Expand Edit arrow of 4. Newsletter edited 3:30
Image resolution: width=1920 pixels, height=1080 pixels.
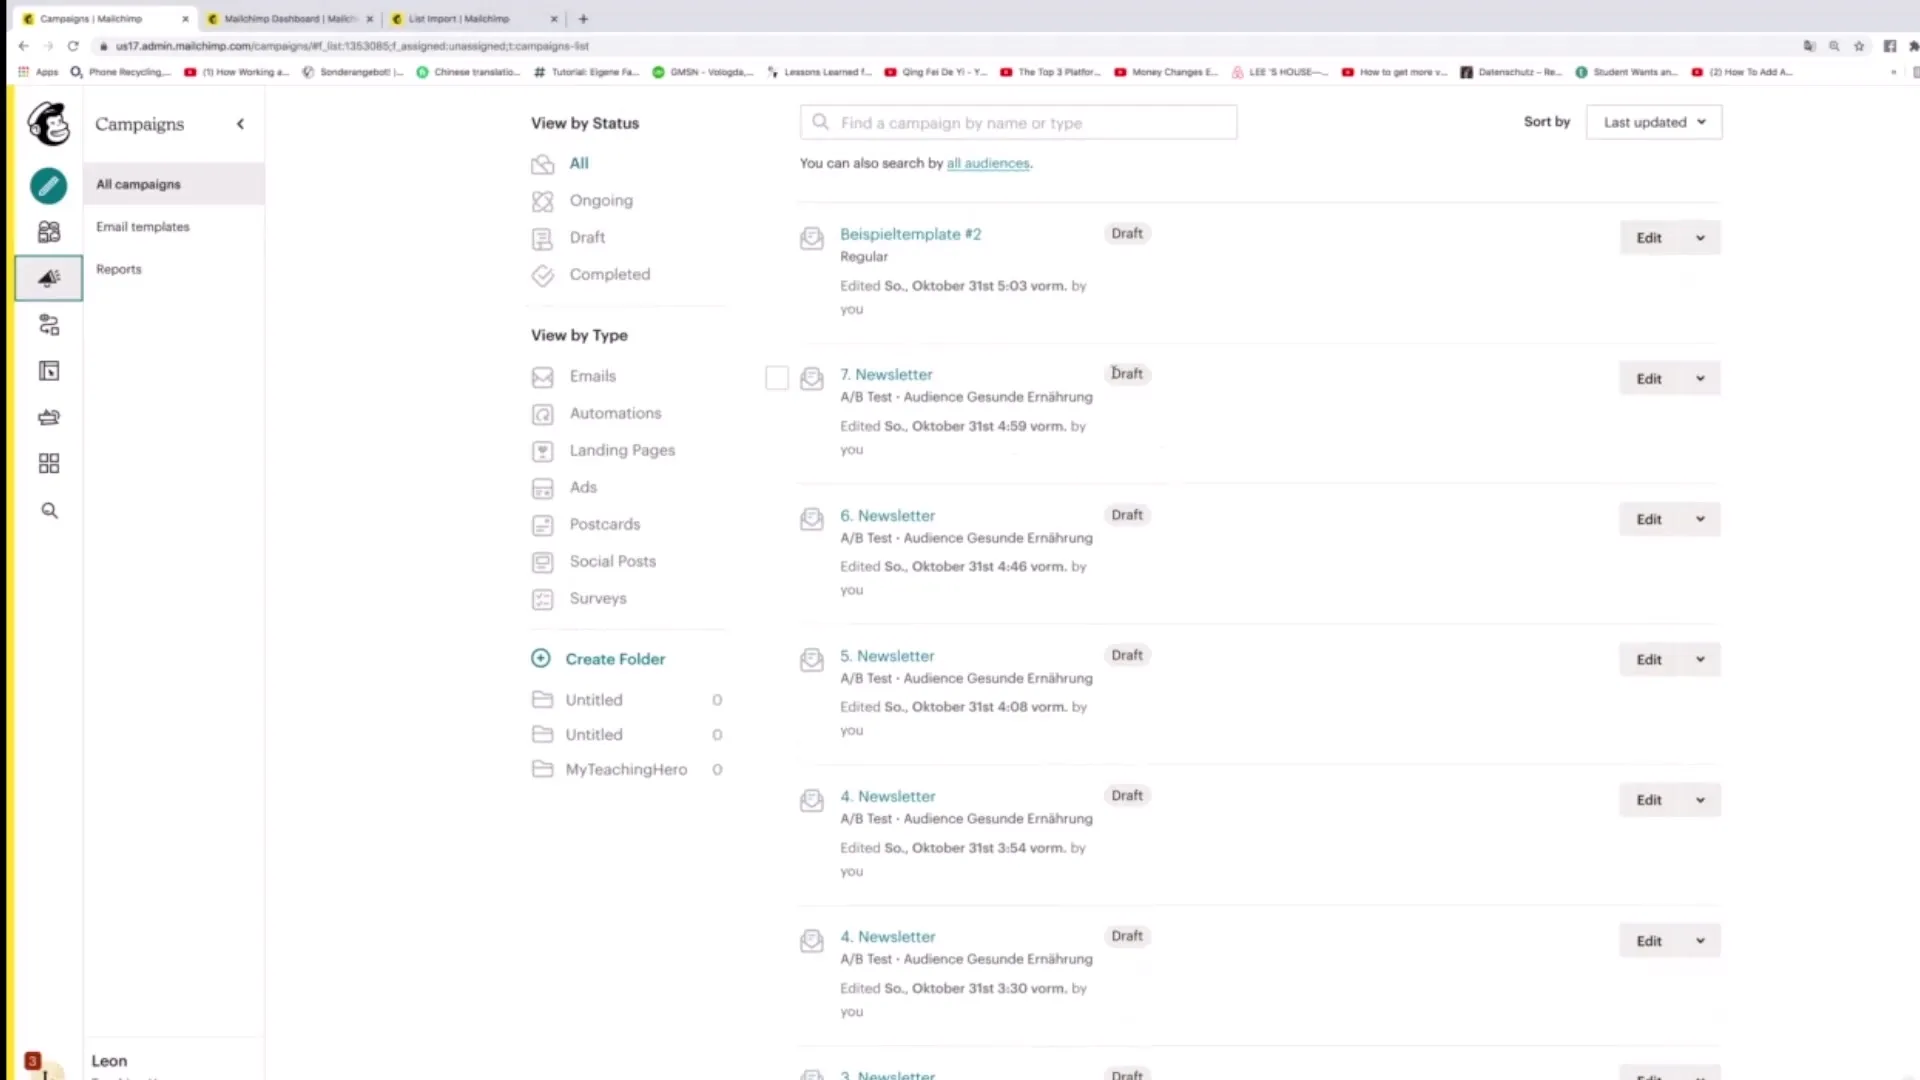click(1700, 941)
